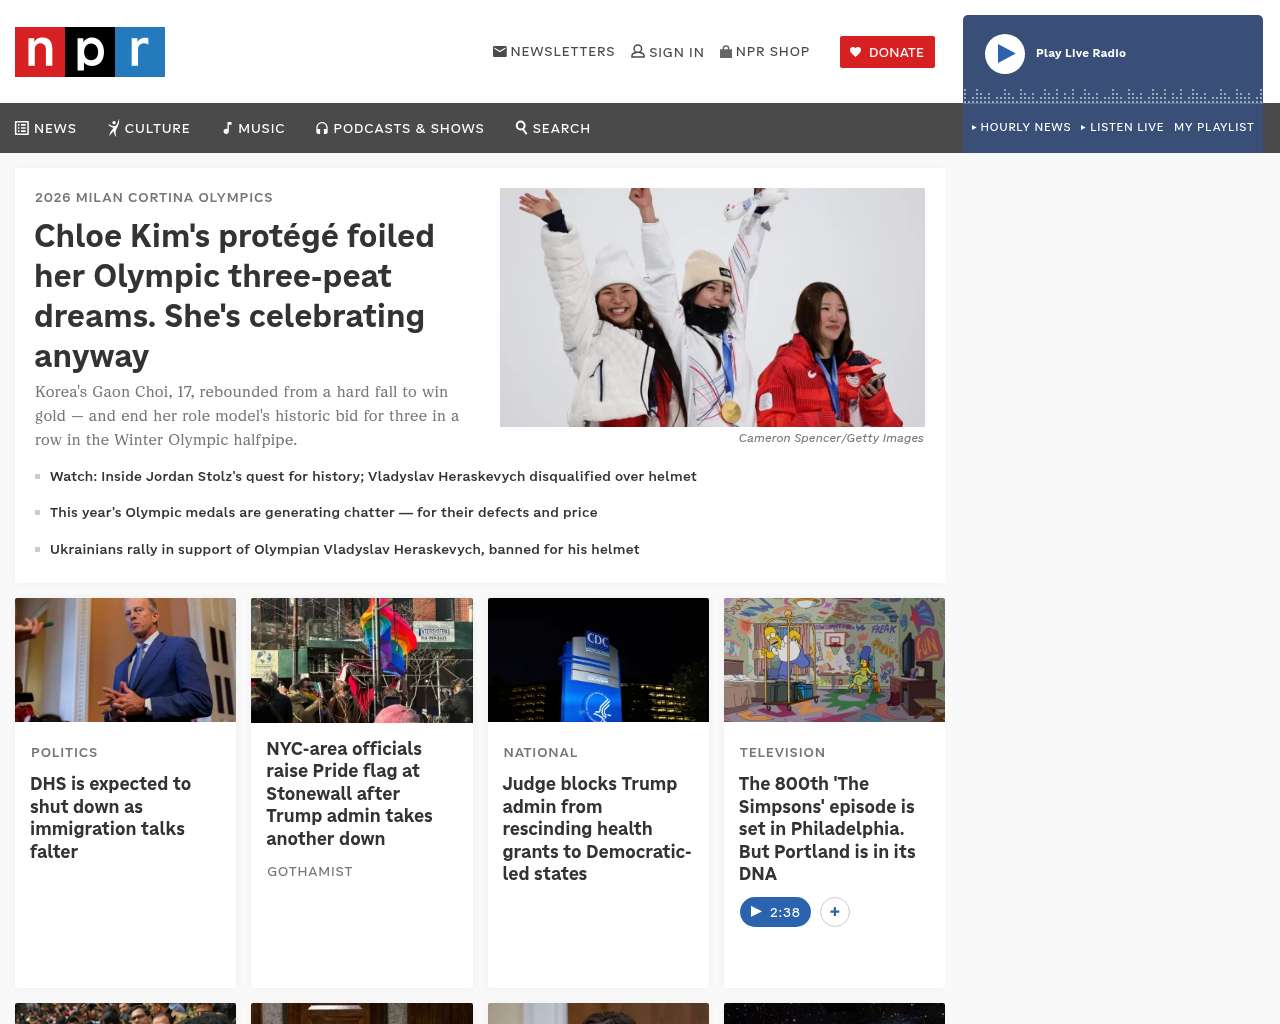This screenshot has width=1280, height=1024.
Task: Expand the News menu
Action: tap(46, 128)
